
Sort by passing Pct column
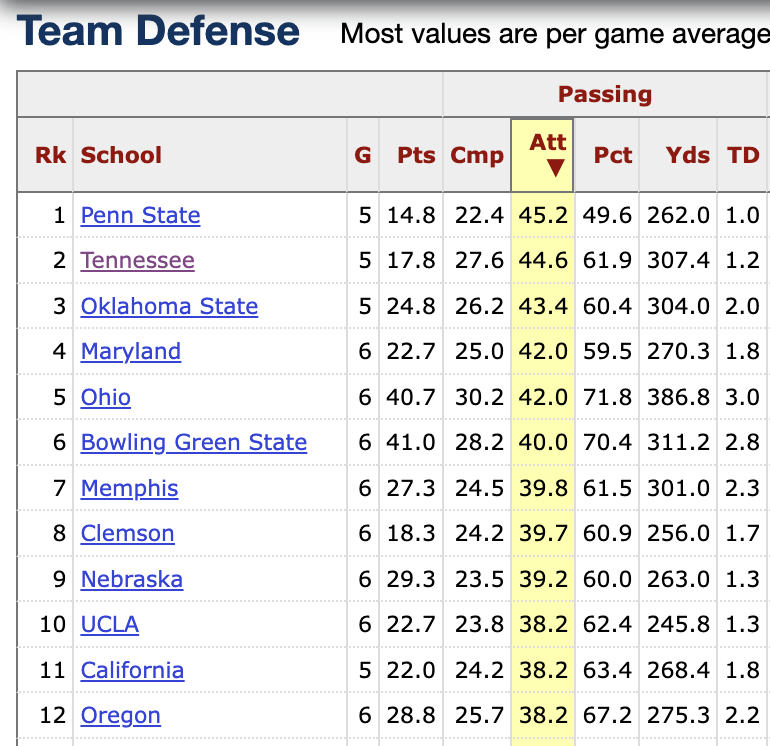click(613, 155)
